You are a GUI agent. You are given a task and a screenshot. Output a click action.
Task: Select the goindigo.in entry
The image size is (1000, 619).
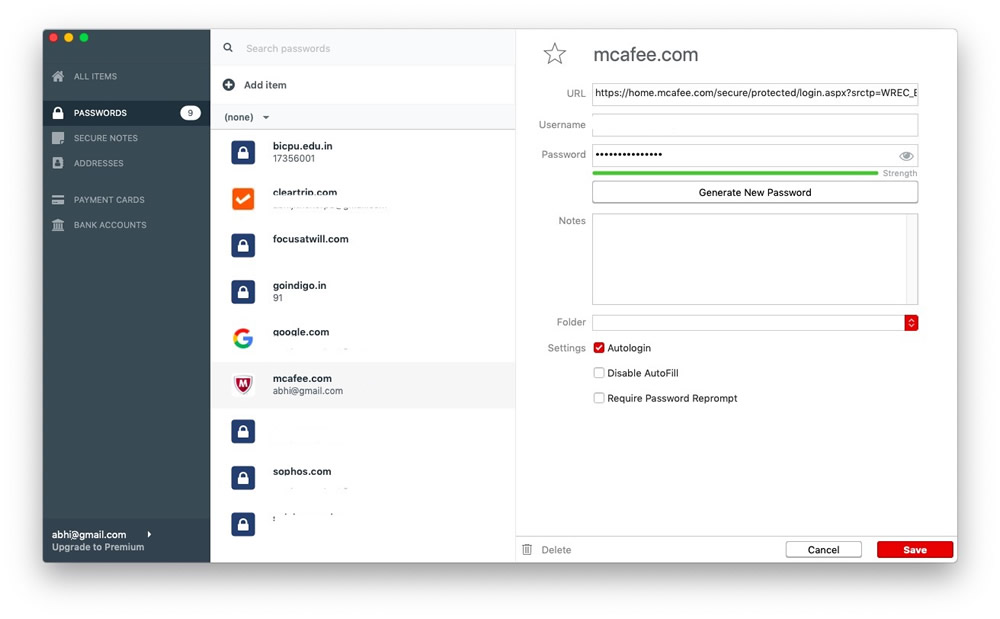tap(363, 292)
